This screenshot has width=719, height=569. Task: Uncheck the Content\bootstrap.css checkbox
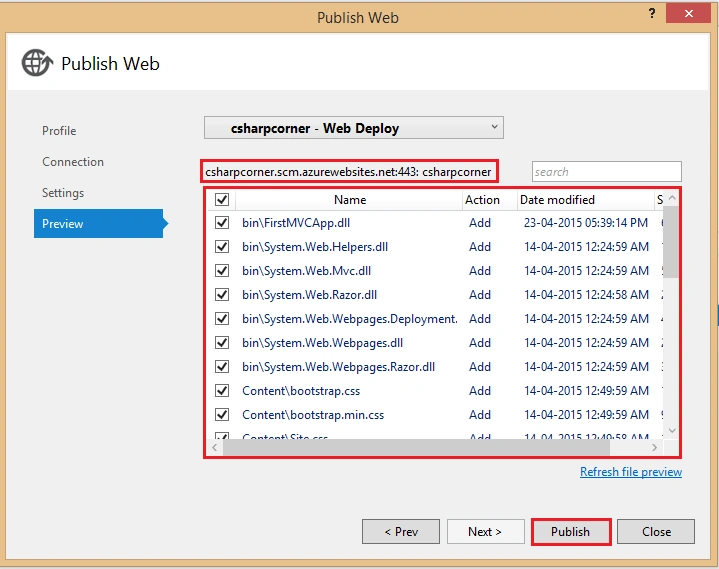[222, 391]
